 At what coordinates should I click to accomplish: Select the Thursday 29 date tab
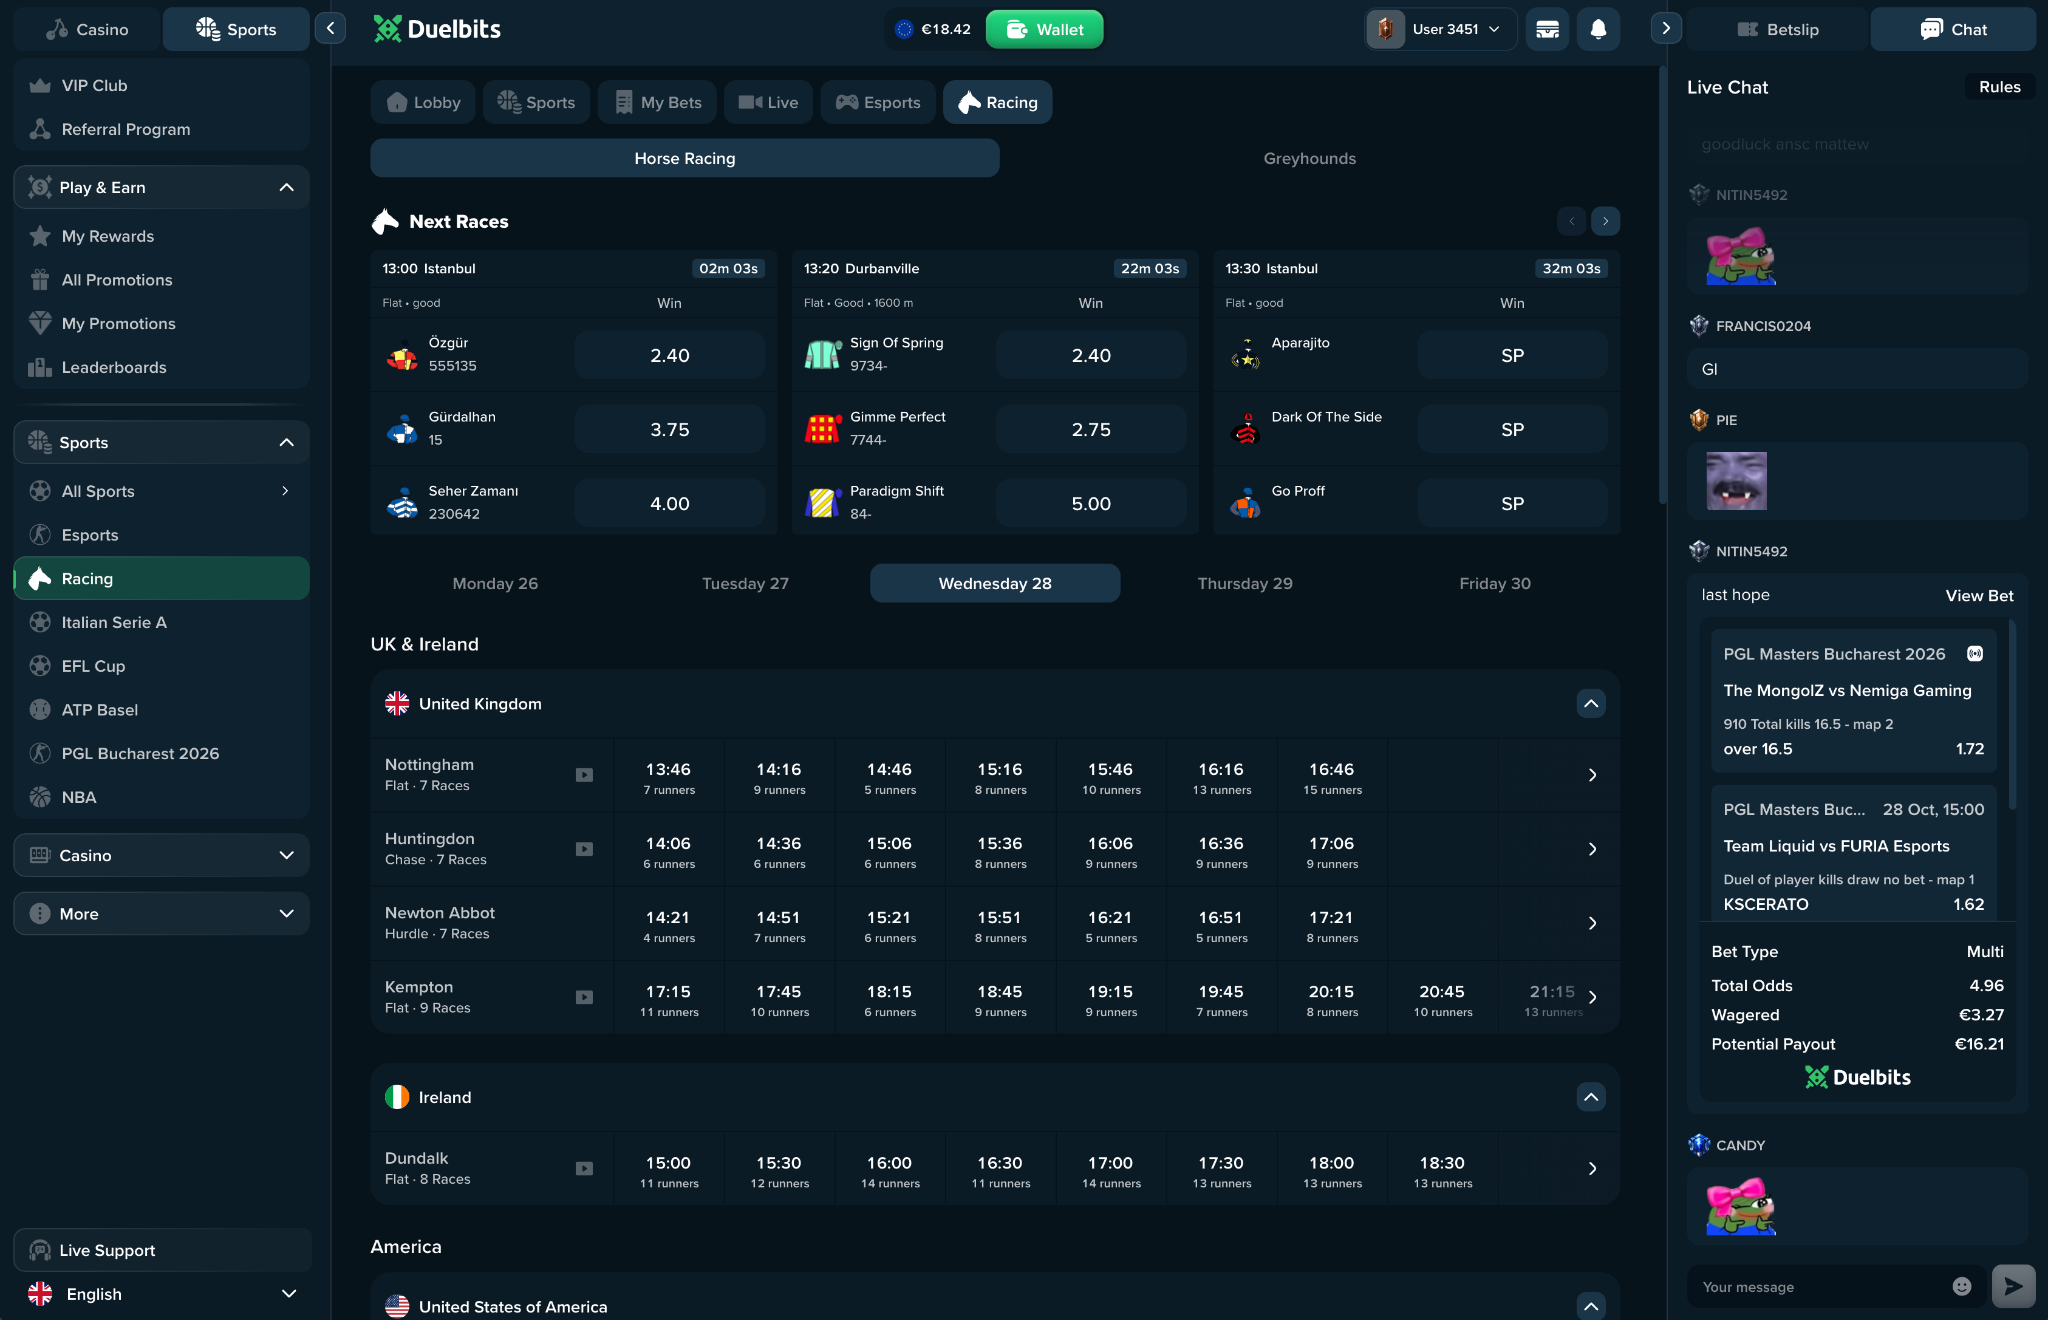coord(1245,583)
